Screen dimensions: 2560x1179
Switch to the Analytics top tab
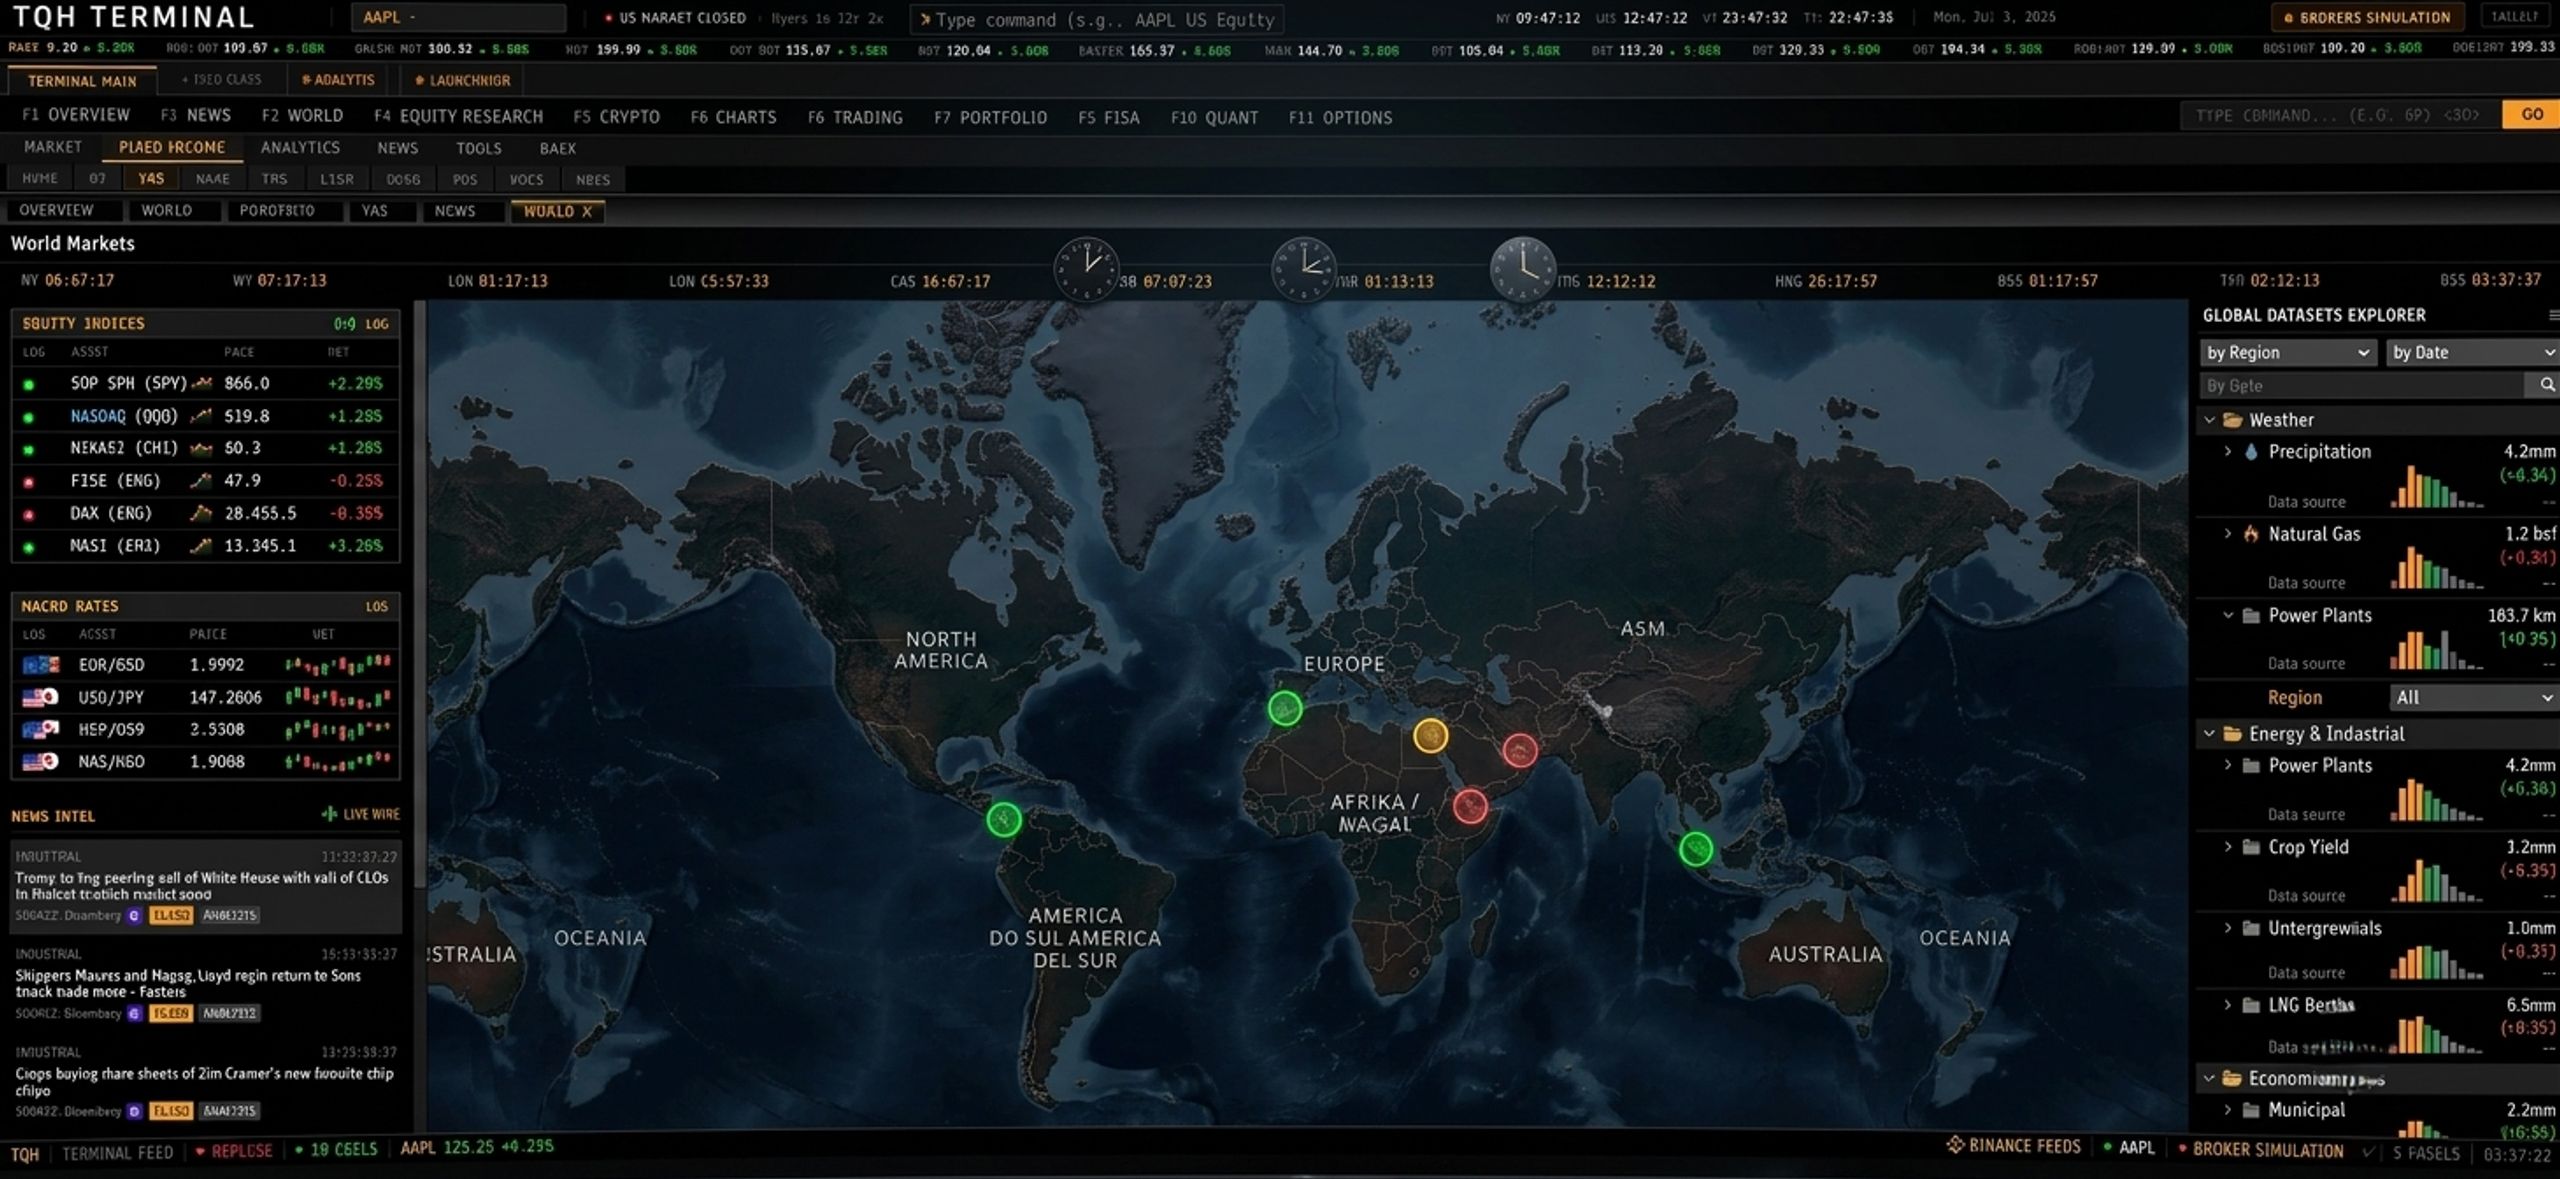click(338, 80)
